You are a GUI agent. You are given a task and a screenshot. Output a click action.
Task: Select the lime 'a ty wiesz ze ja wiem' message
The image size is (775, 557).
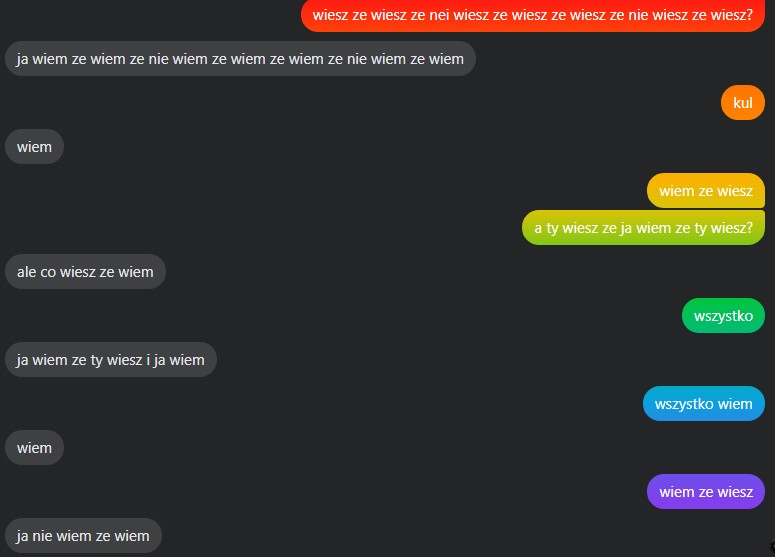[643, 228]
